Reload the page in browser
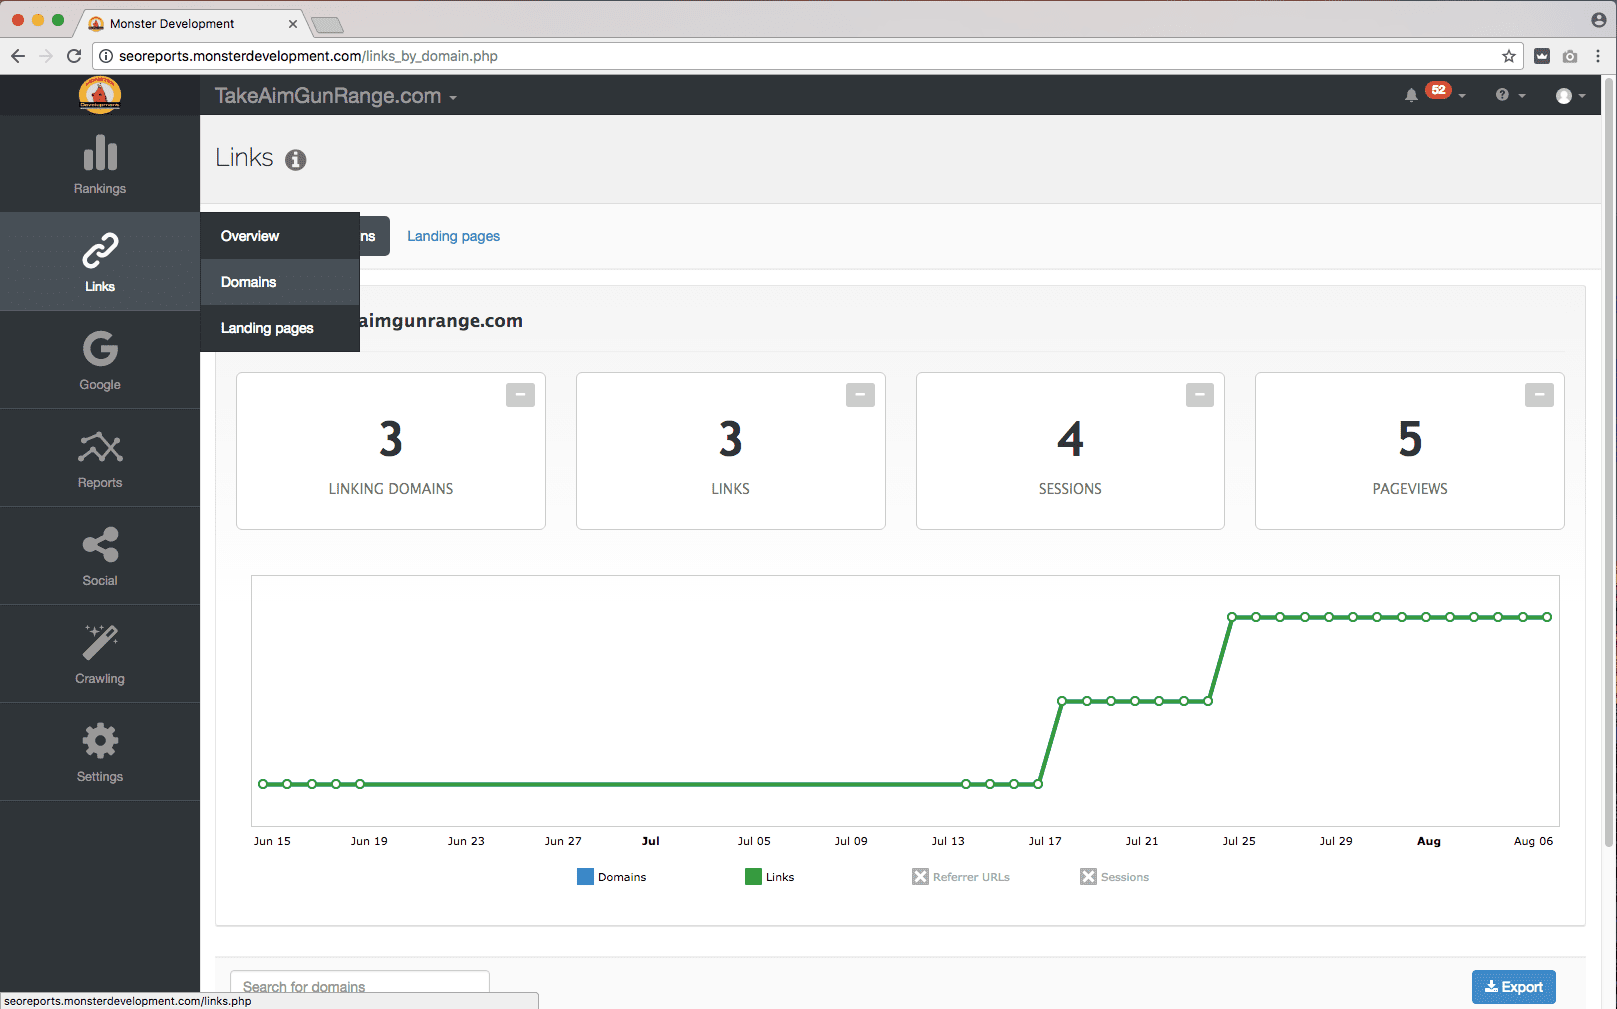 (x=74, y=56)
